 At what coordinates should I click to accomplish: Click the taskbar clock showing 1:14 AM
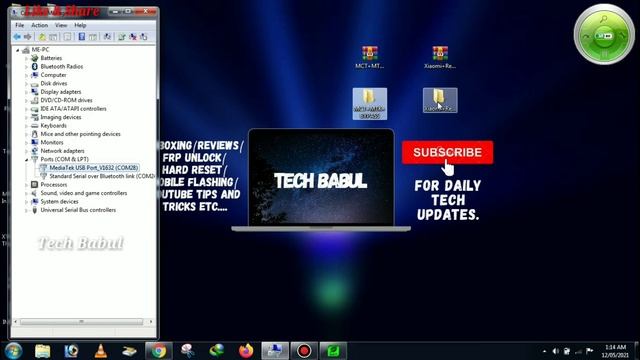(615, 351)
